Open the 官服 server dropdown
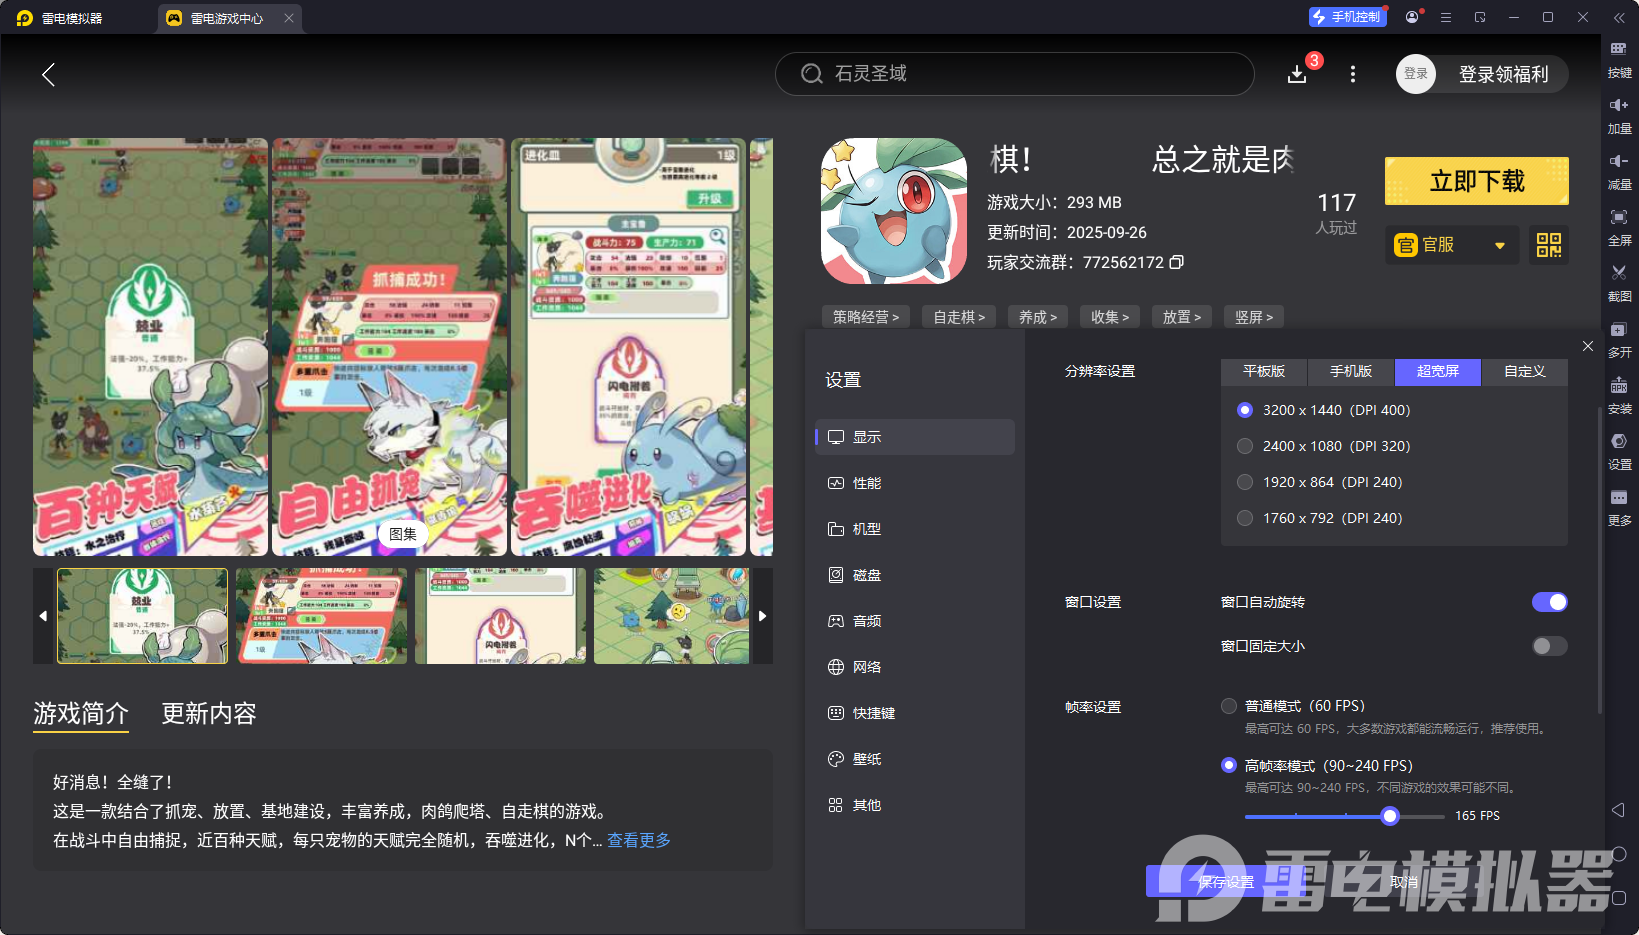Screen dimensions: 1639x935 coord(1451,245)
